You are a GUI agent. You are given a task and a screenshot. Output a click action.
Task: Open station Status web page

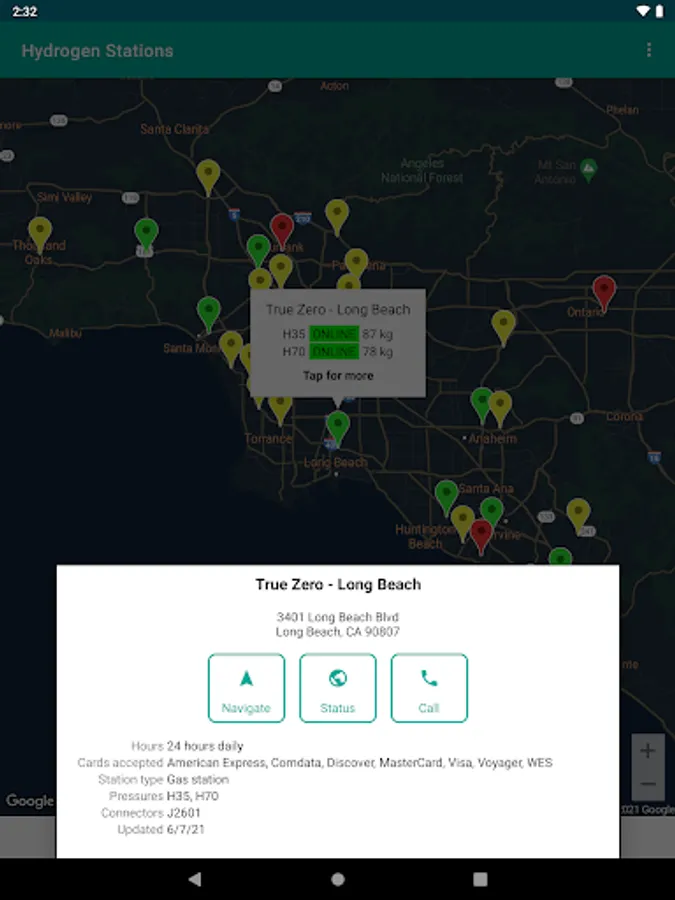tap(338, 688)
